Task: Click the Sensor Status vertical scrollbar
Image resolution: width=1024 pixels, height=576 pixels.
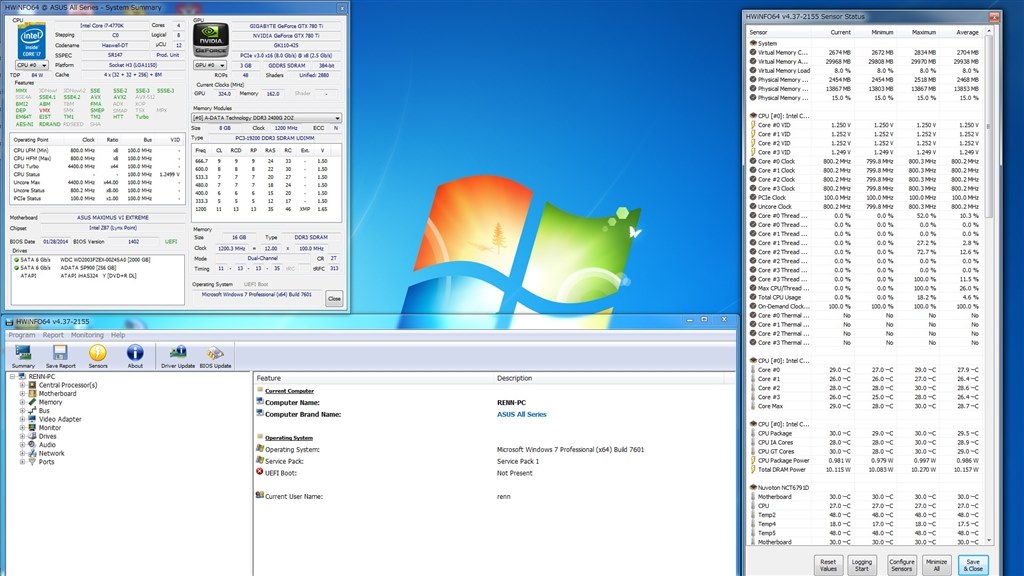Action: pos(989,286)
